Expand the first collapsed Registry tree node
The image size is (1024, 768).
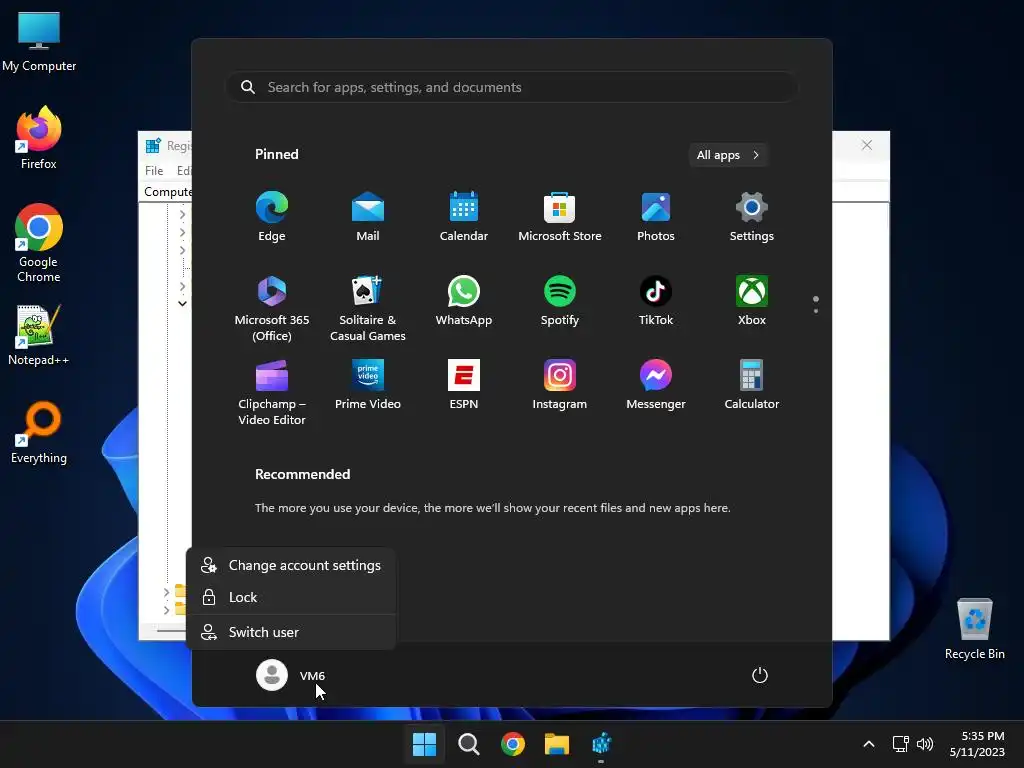[182, 214]
